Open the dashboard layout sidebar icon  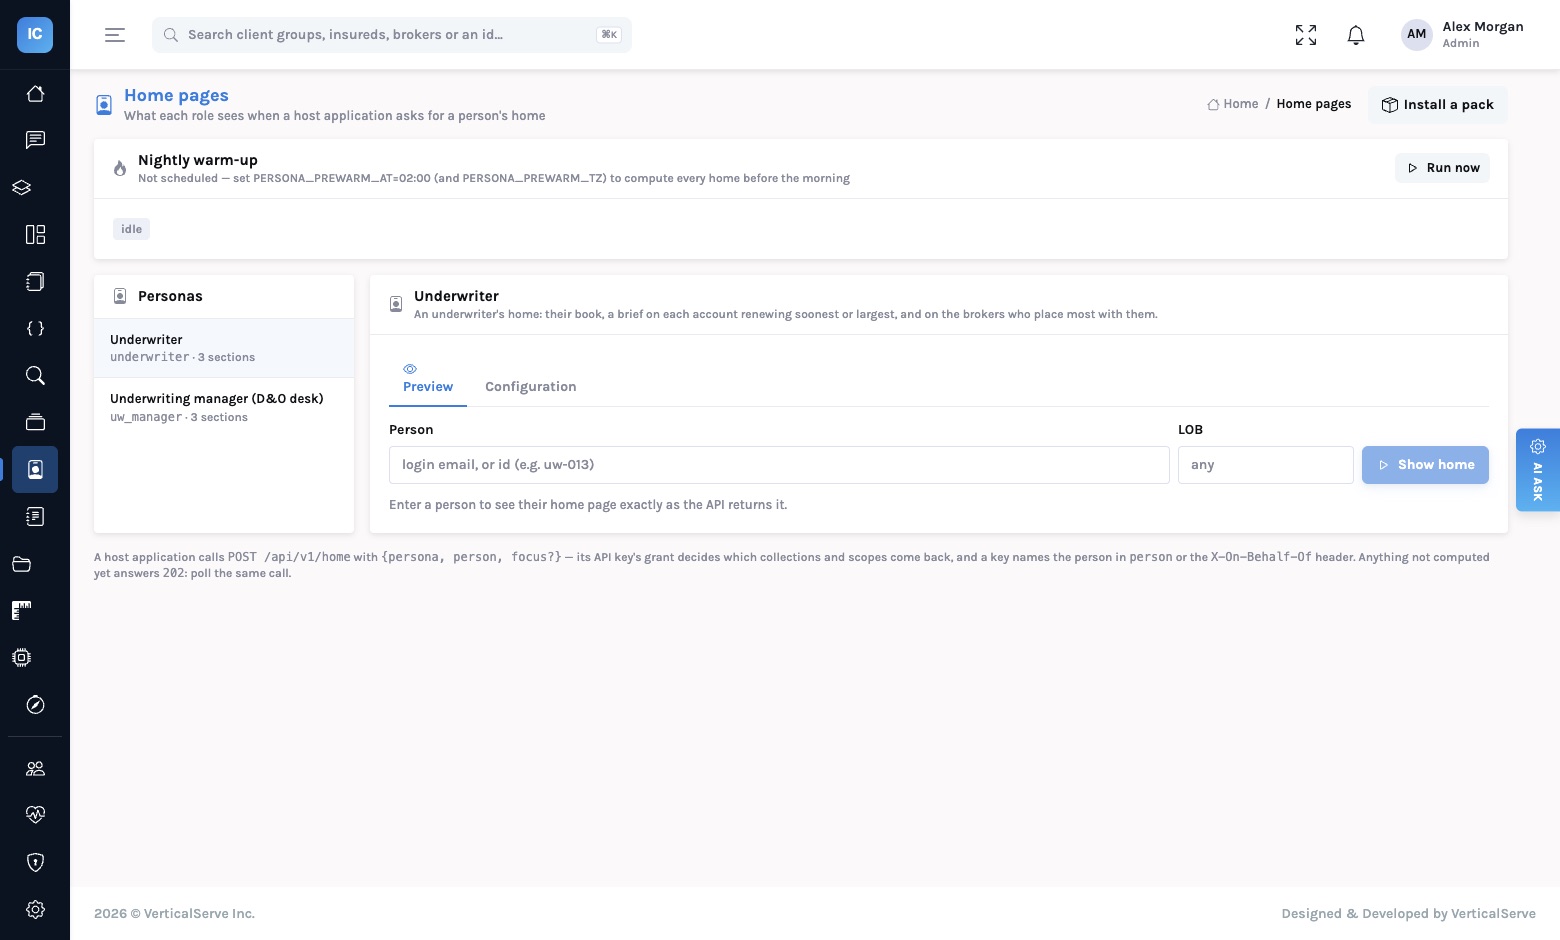pos(35,234)
